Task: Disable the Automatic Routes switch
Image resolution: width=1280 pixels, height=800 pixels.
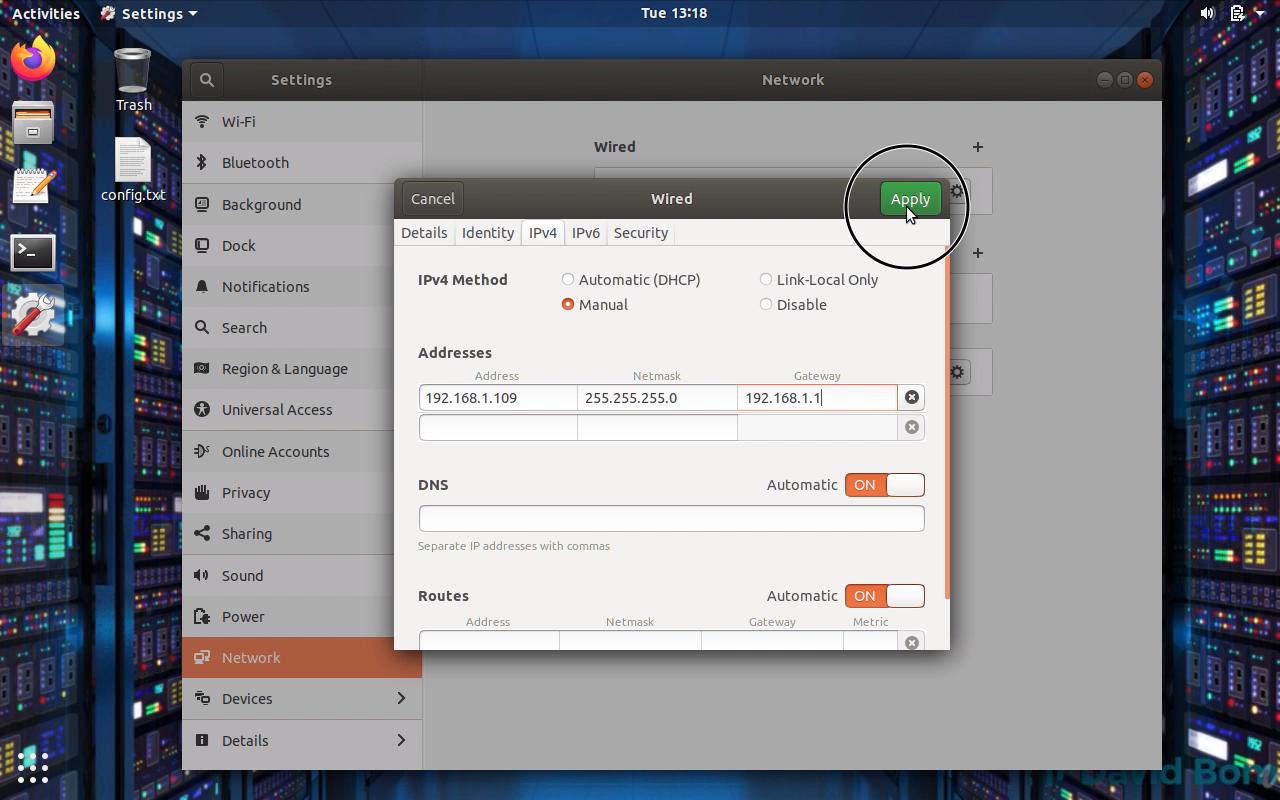Action: tap(884, 596)
